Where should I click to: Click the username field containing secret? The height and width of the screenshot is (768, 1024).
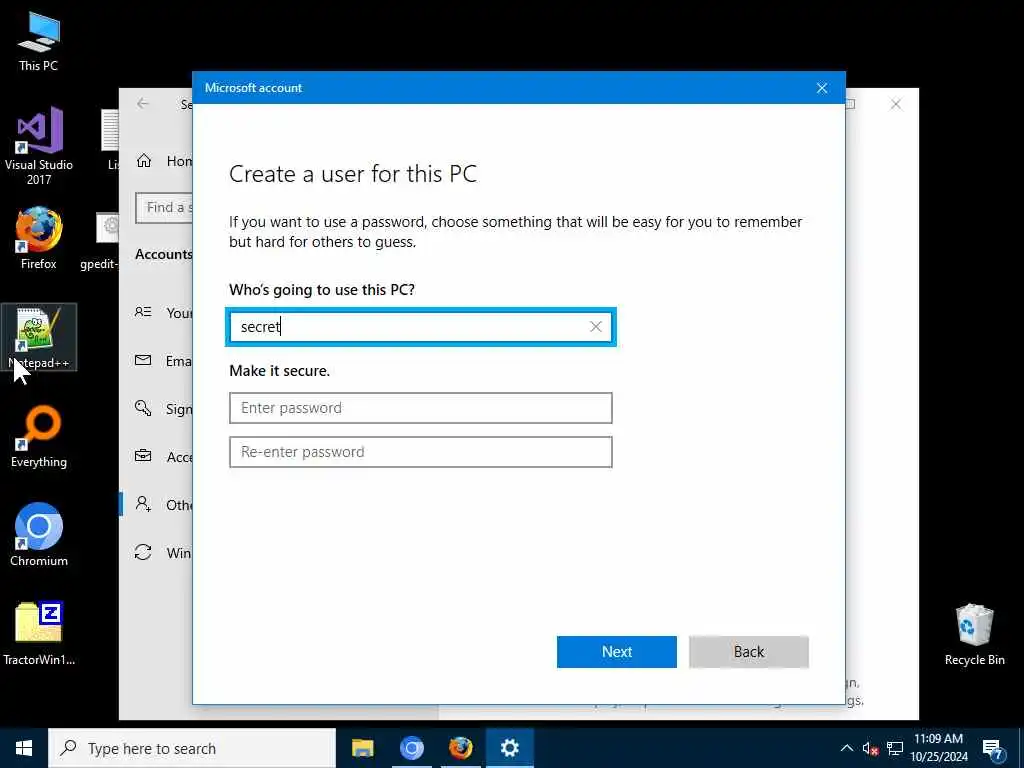point(421,327)
